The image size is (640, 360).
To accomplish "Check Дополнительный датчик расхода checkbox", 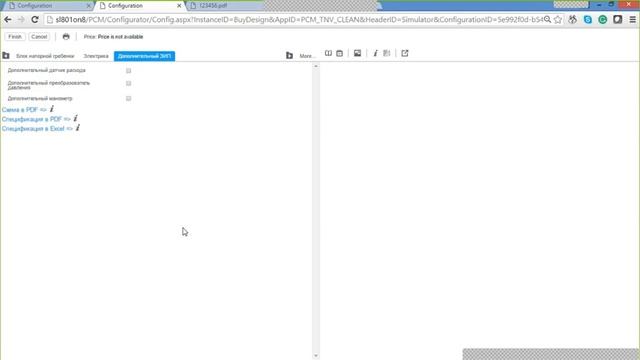I will (129, 71).
